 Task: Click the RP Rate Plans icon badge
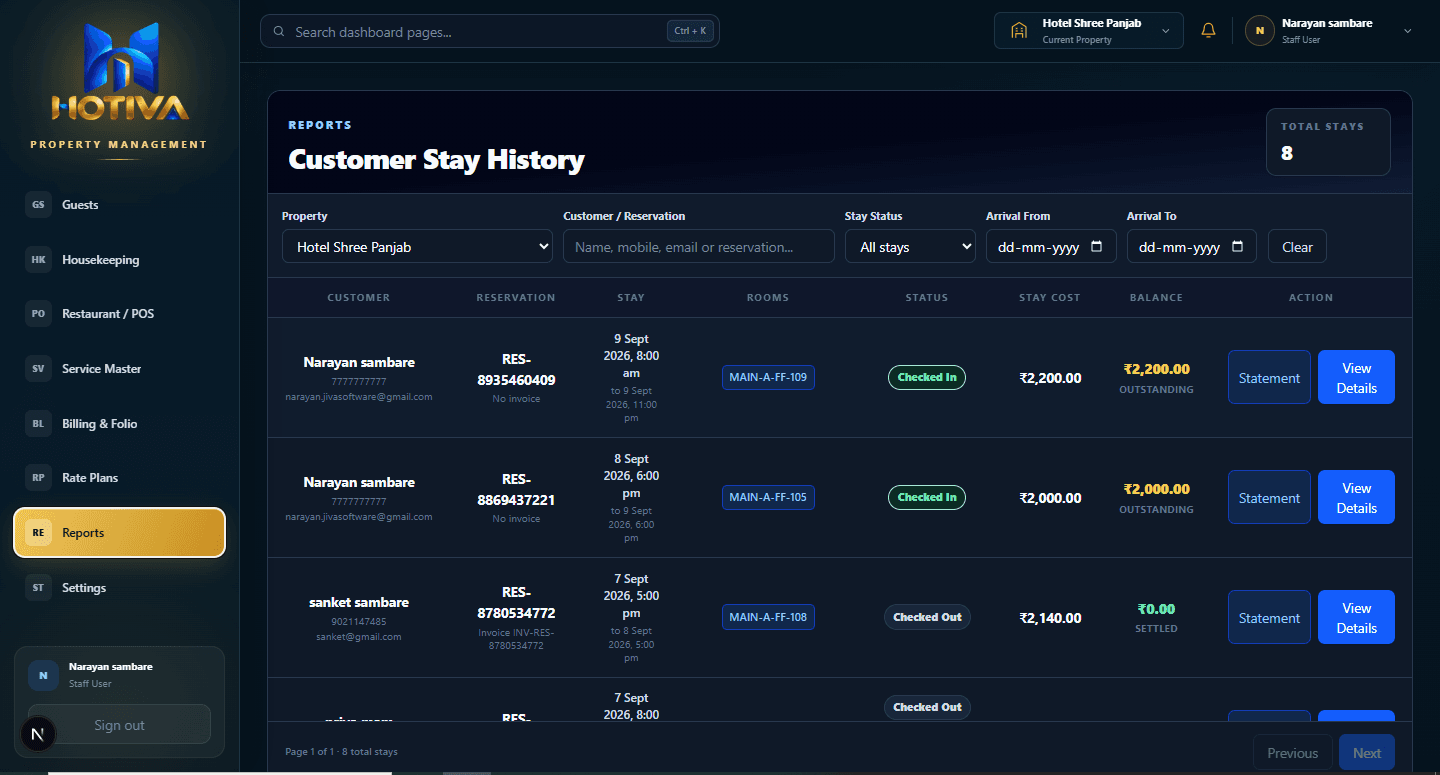click(38, 478)
